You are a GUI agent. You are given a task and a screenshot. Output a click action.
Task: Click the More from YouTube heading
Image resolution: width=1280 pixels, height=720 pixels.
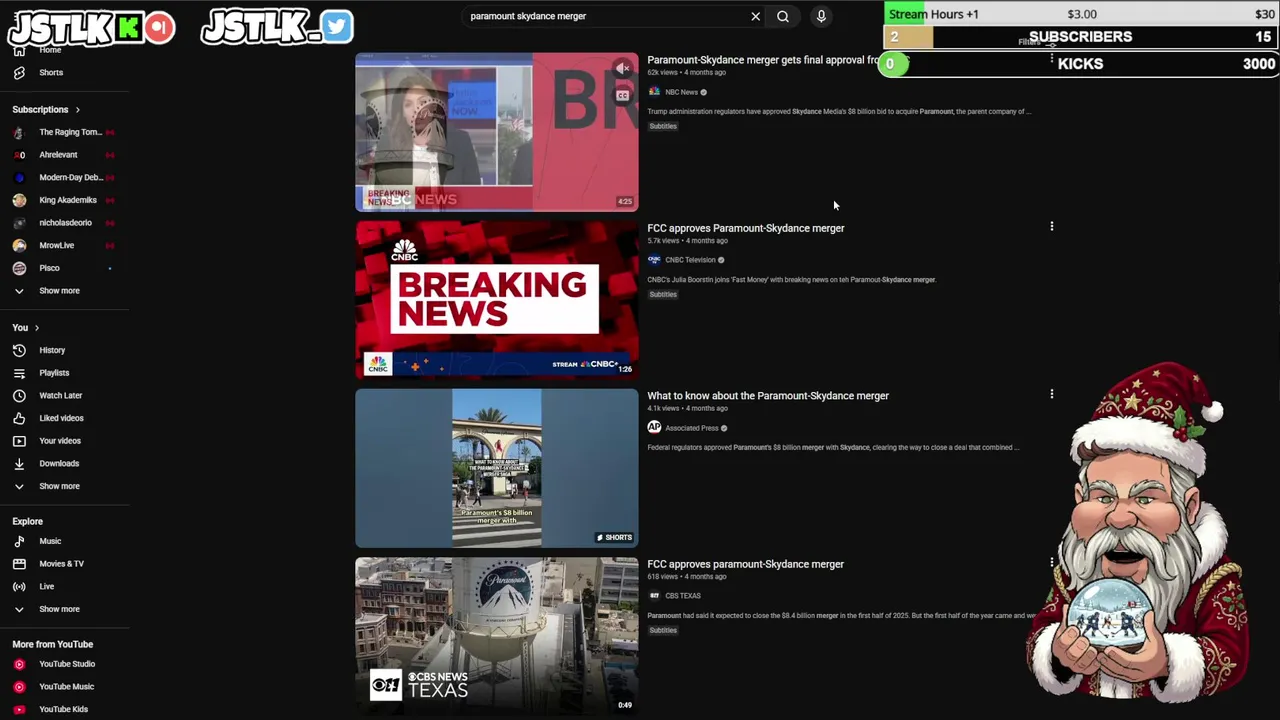point(52,644)
